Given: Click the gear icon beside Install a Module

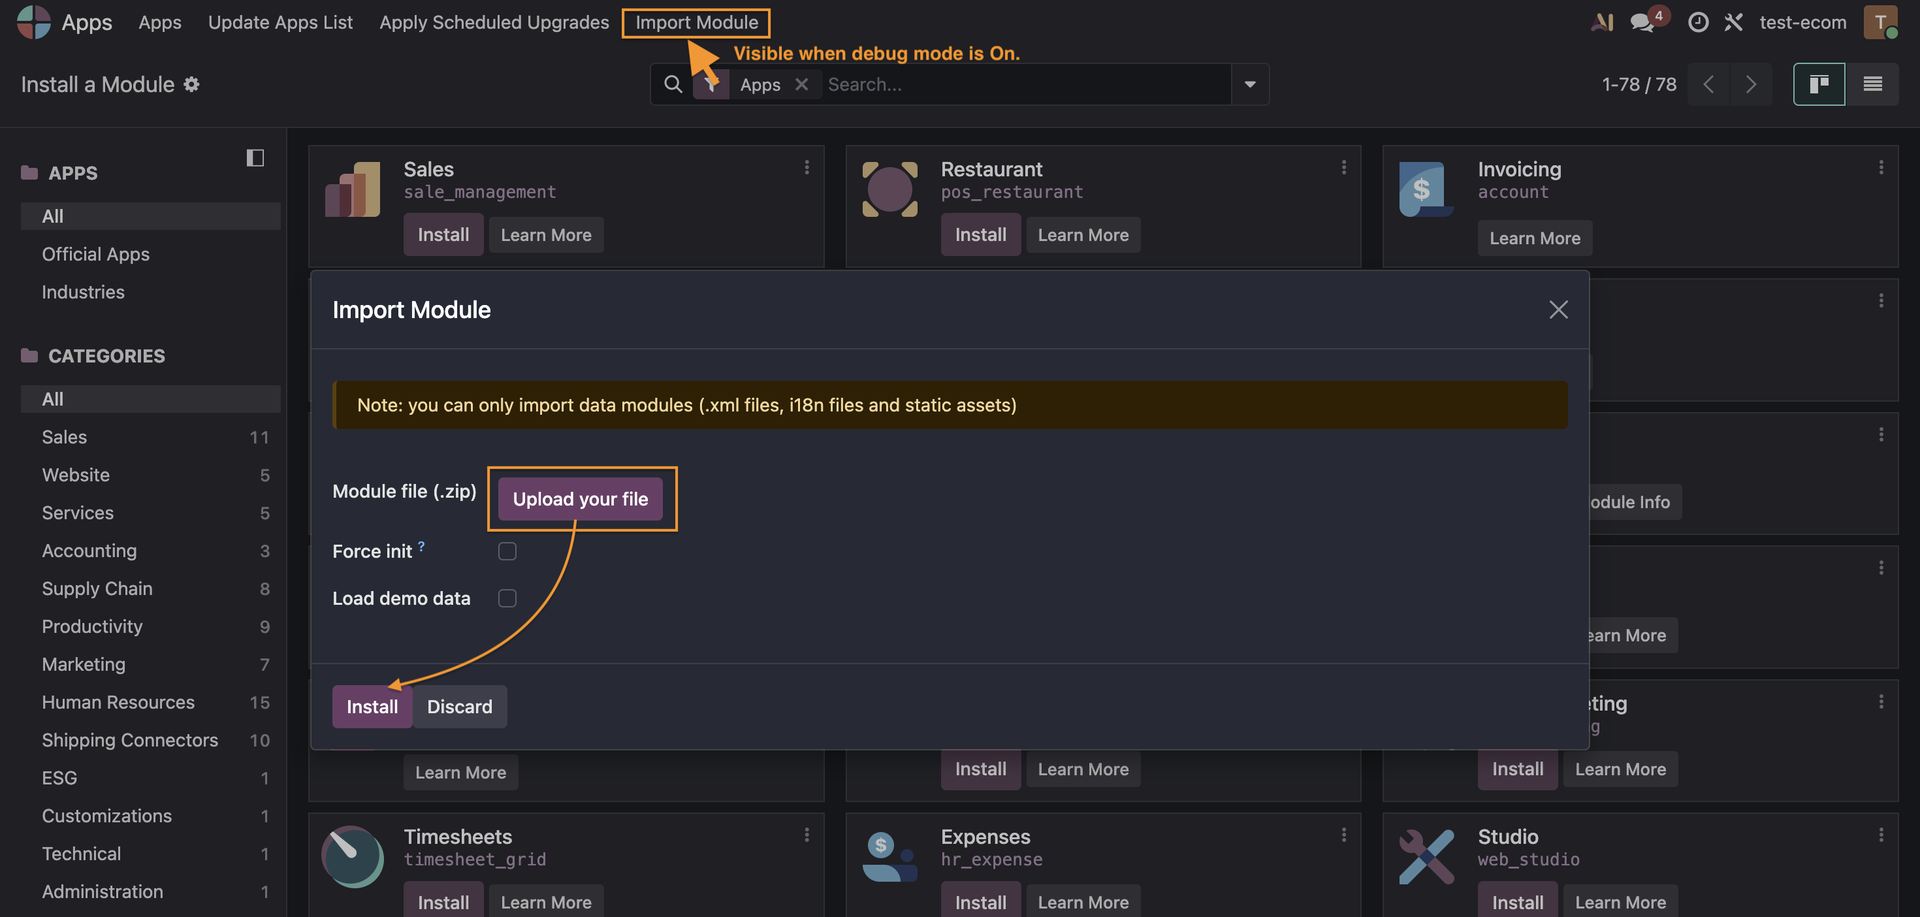Looking at the screenshot, I should tap(192, 85).
